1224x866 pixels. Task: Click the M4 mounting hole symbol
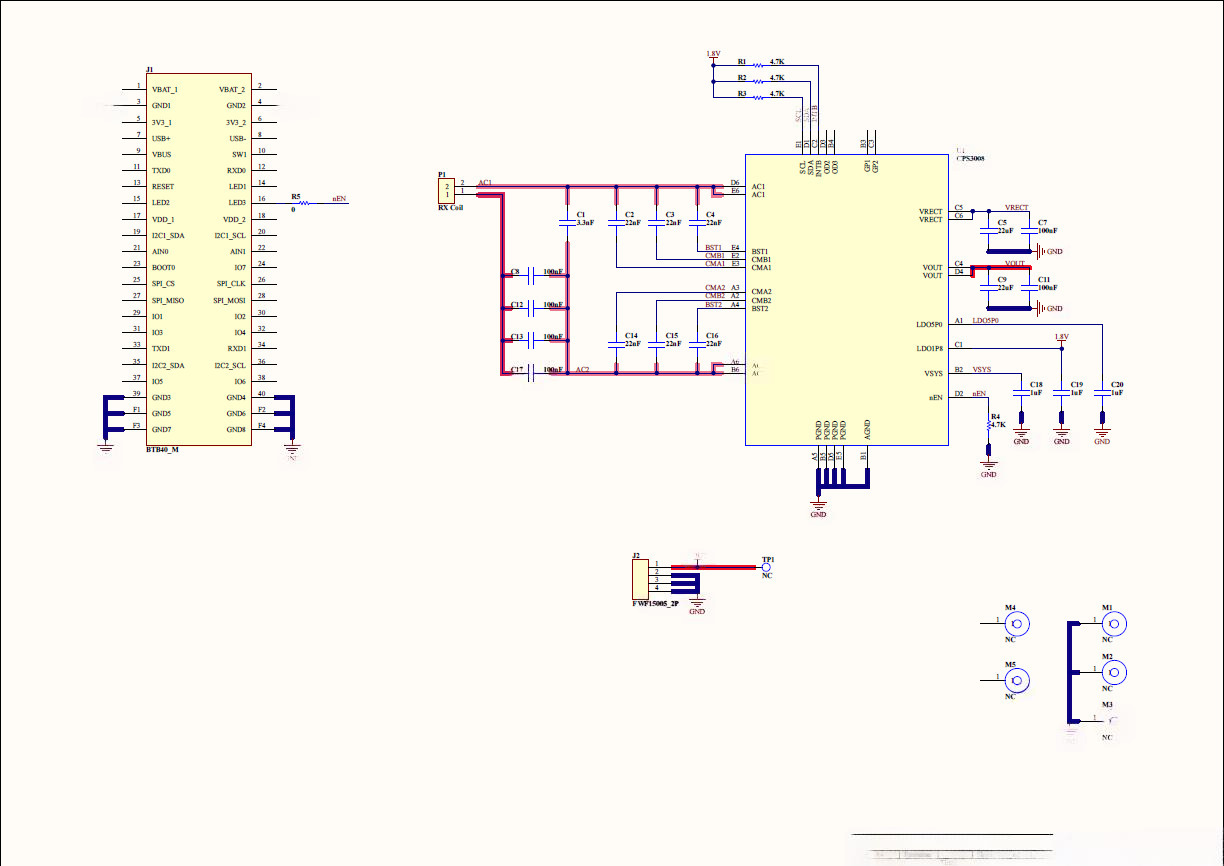point(1017,624)
